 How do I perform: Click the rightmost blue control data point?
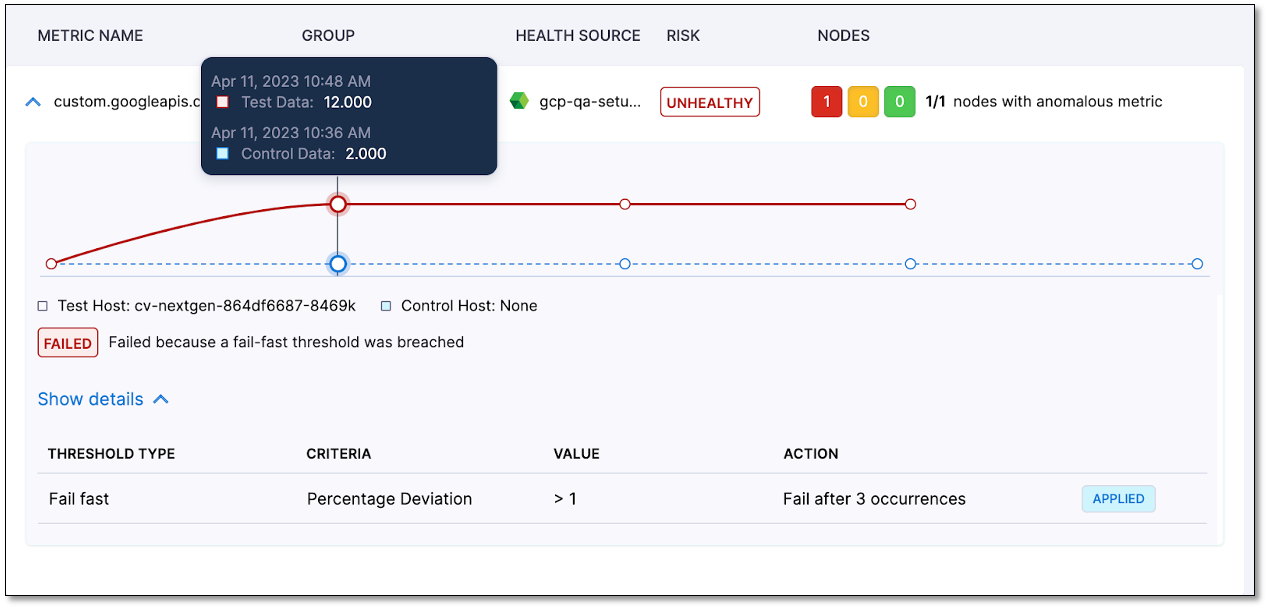tap(1197, 264)
